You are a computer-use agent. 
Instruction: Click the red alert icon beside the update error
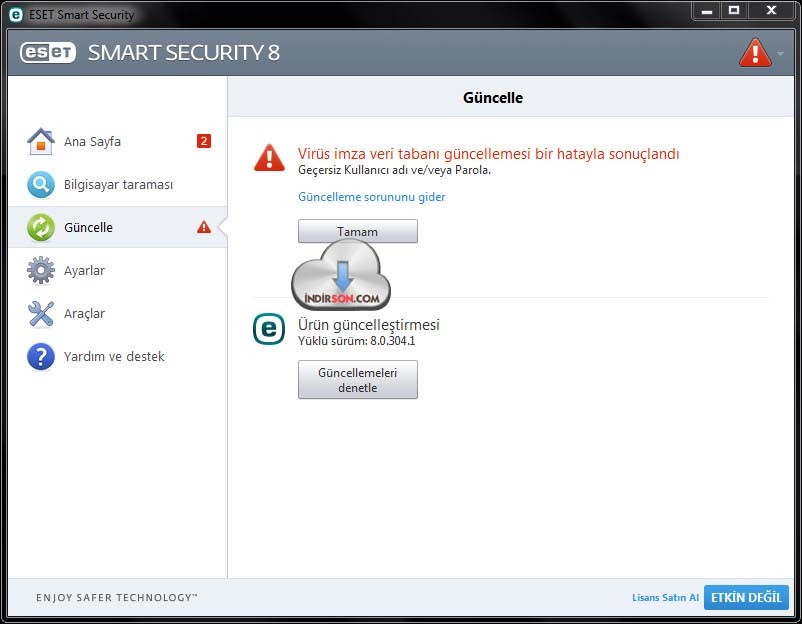[x=270, y=158]
